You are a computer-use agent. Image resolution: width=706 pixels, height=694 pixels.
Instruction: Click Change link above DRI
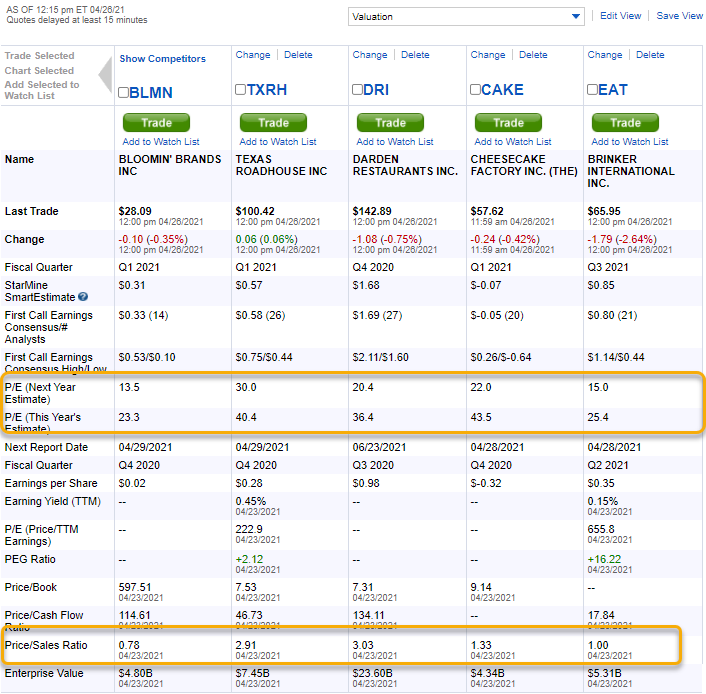370,54
